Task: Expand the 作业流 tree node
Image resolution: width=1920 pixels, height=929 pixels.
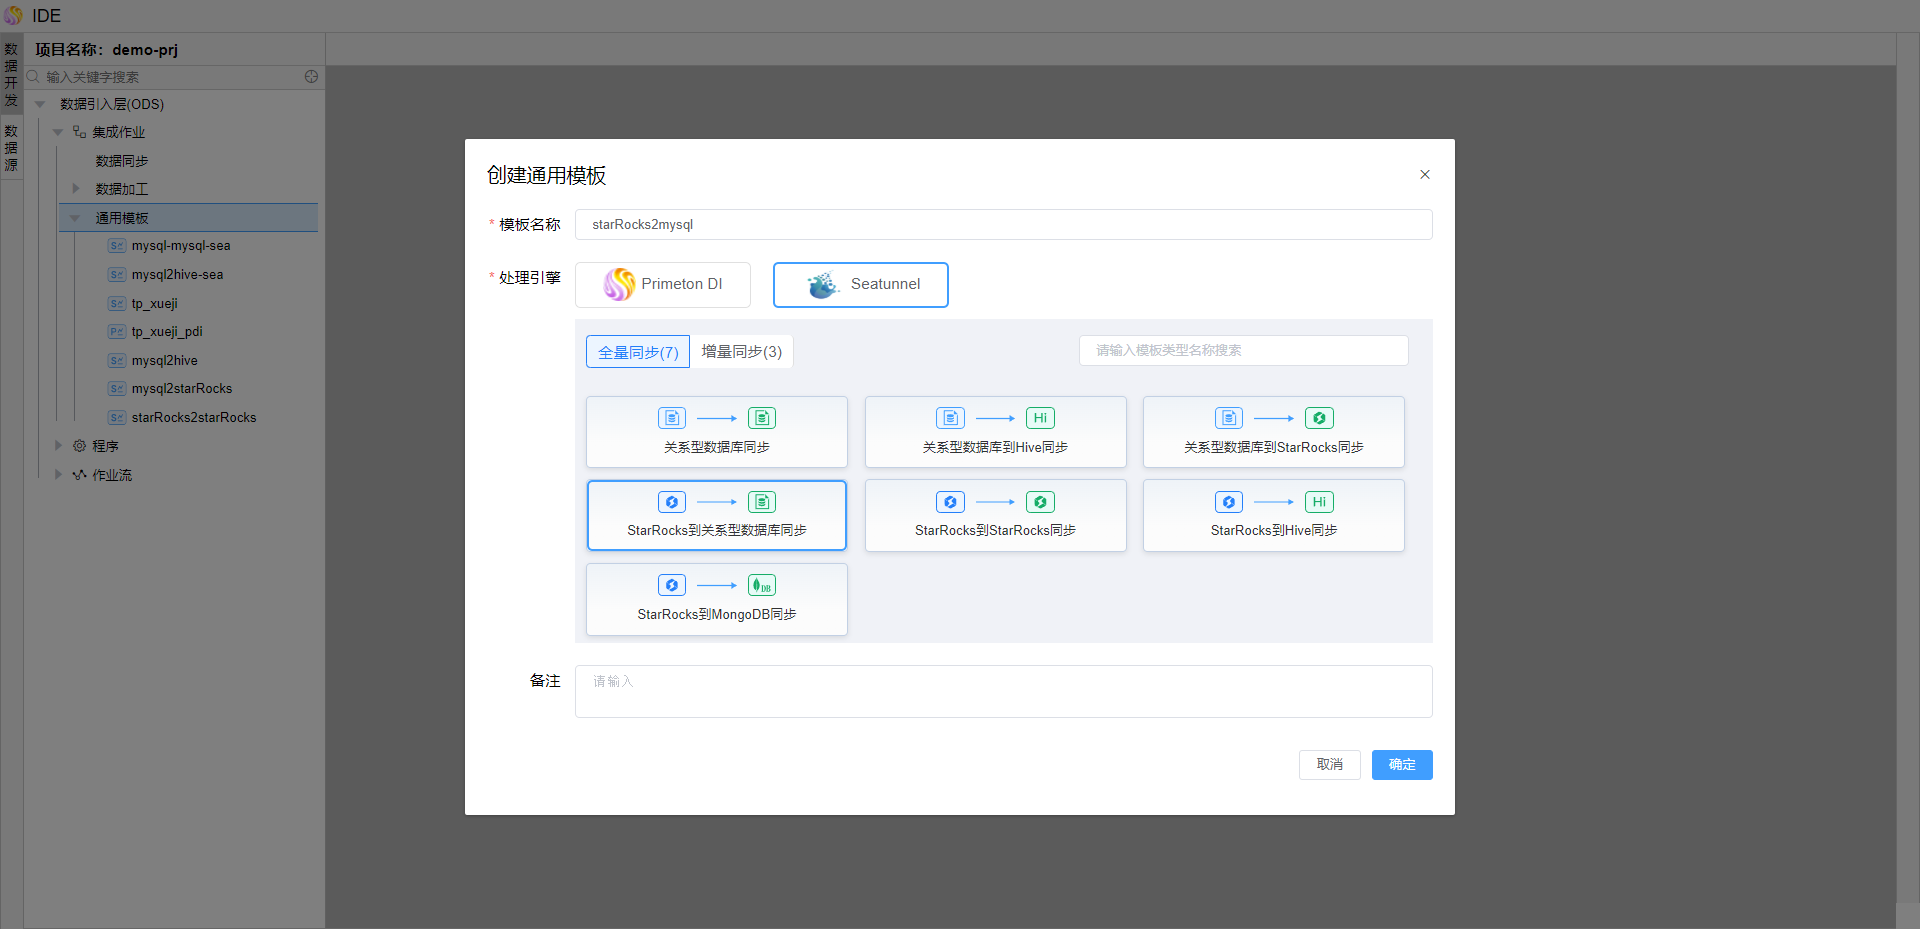Action: [58, 475]
